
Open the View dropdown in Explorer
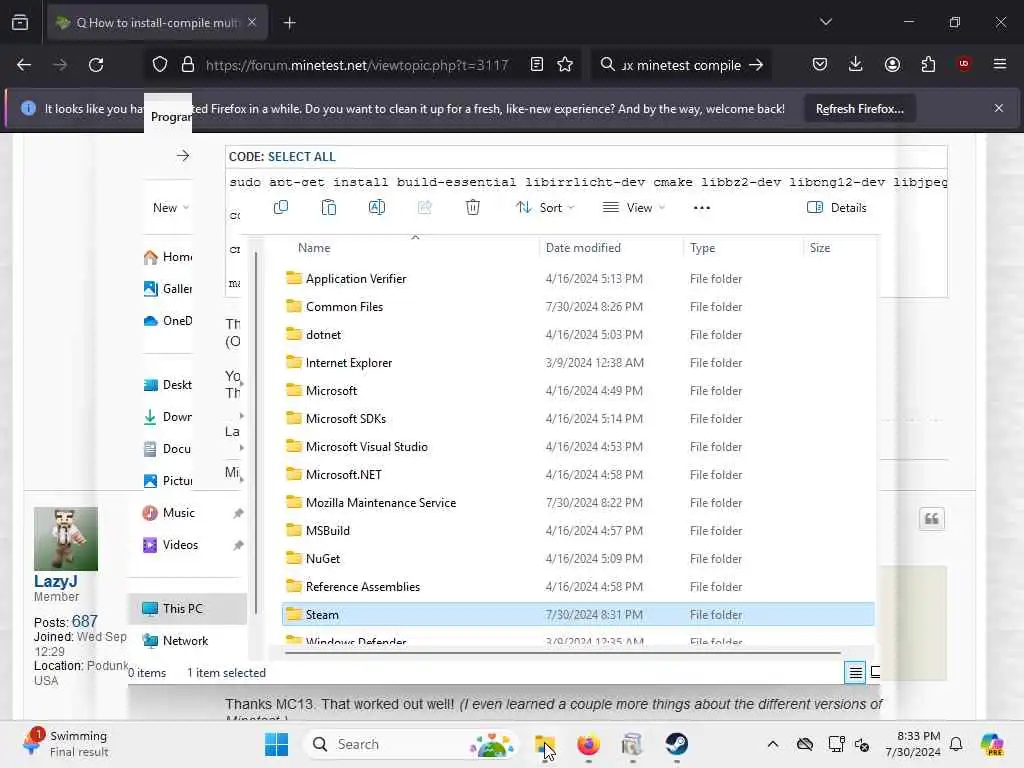[633, 208]
